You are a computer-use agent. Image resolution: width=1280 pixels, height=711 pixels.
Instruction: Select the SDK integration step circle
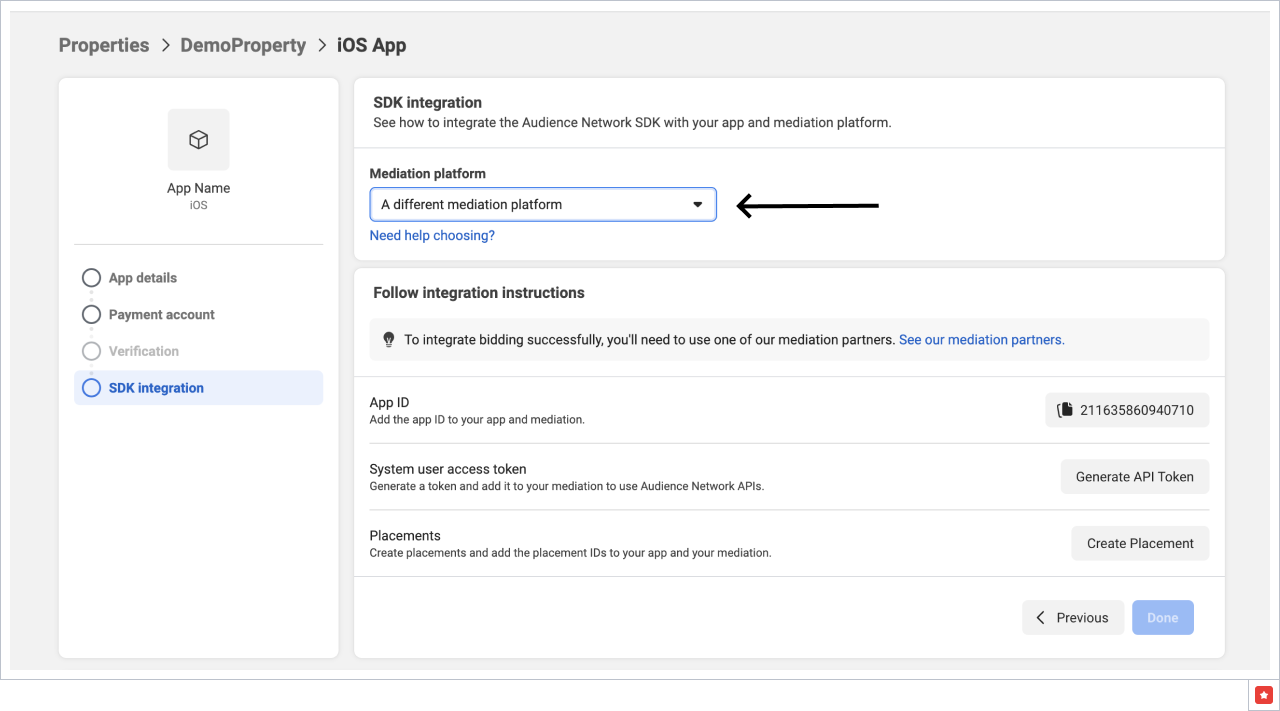pyautogui.click(x=92, y=388)
